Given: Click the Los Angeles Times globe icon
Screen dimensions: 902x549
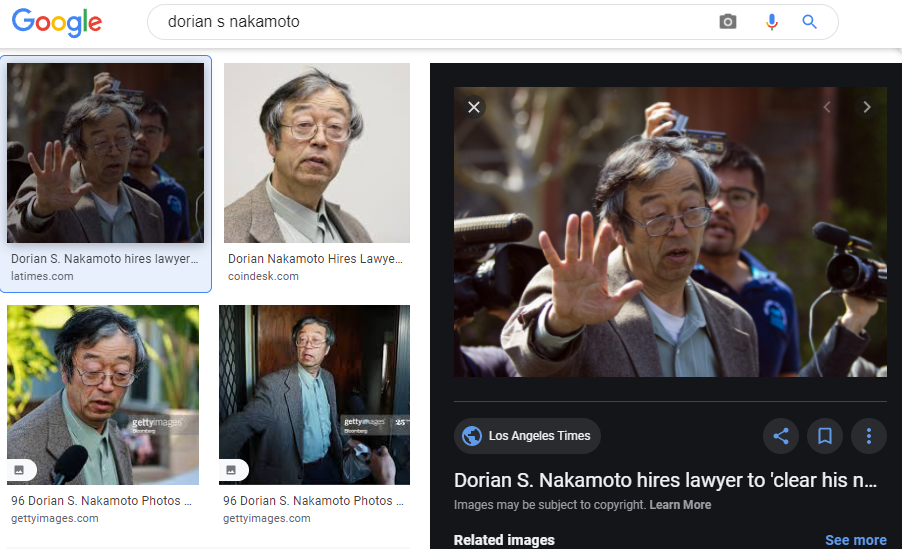Looking at the screenshot, I should click(472, 436).
